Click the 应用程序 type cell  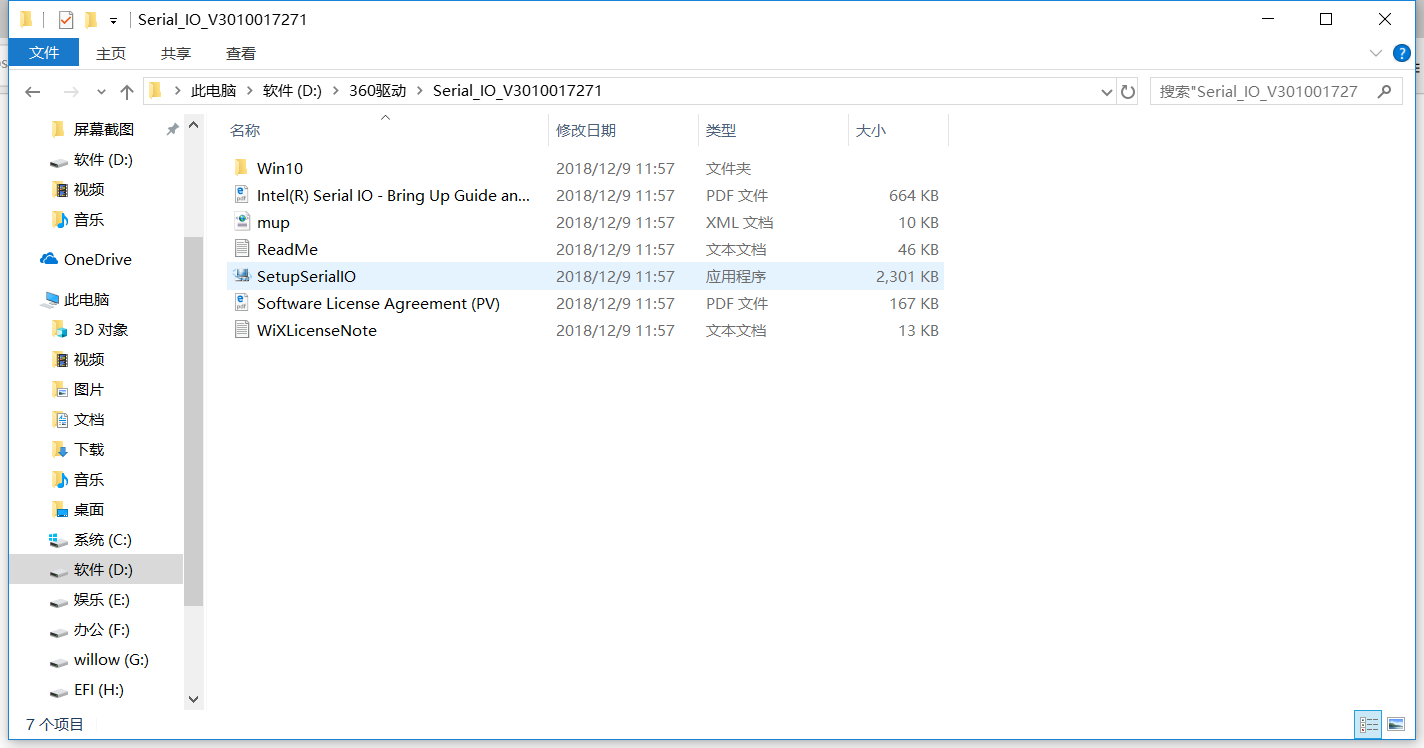[736, 276]
